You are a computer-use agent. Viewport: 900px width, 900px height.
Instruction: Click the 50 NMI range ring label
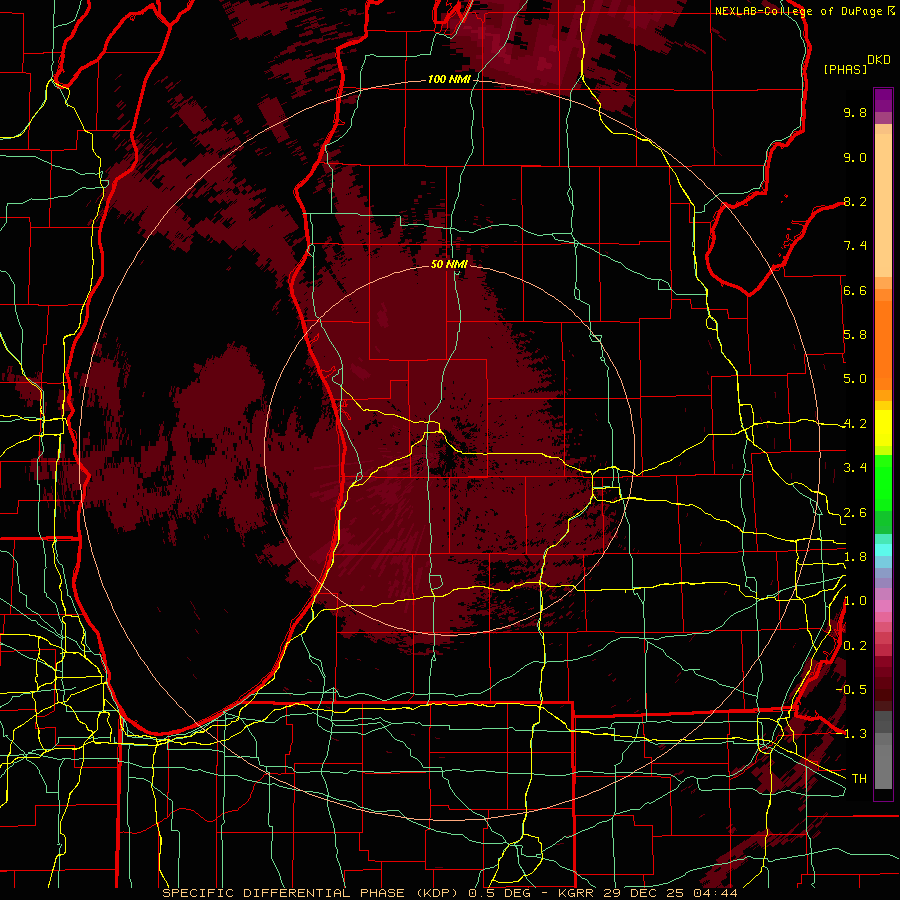(449, 264)
